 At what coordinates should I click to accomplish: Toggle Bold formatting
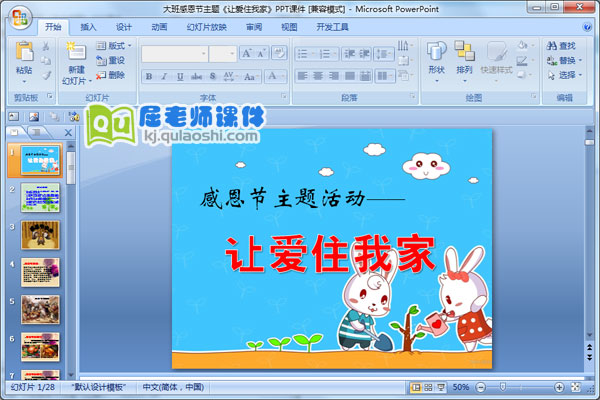tap(149, 76)
